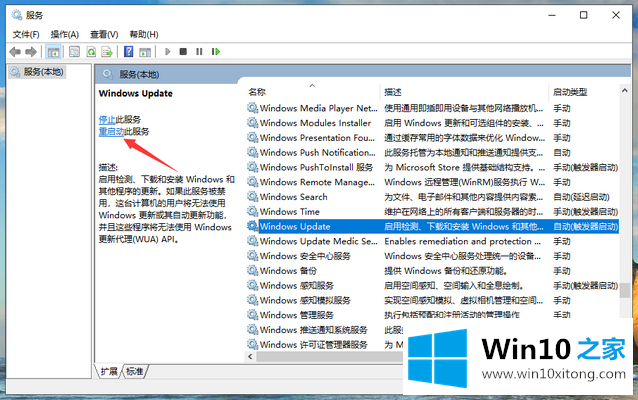Switch to the 扩展 tab
The width and height of the screenshot is (638, 400).
pyautogui.click(x=109, y=371)
